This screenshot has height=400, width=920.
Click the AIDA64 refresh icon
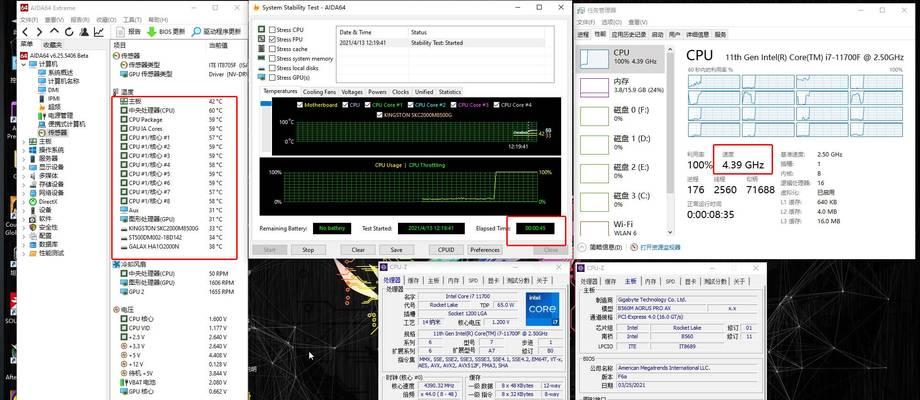pos(69,32)
